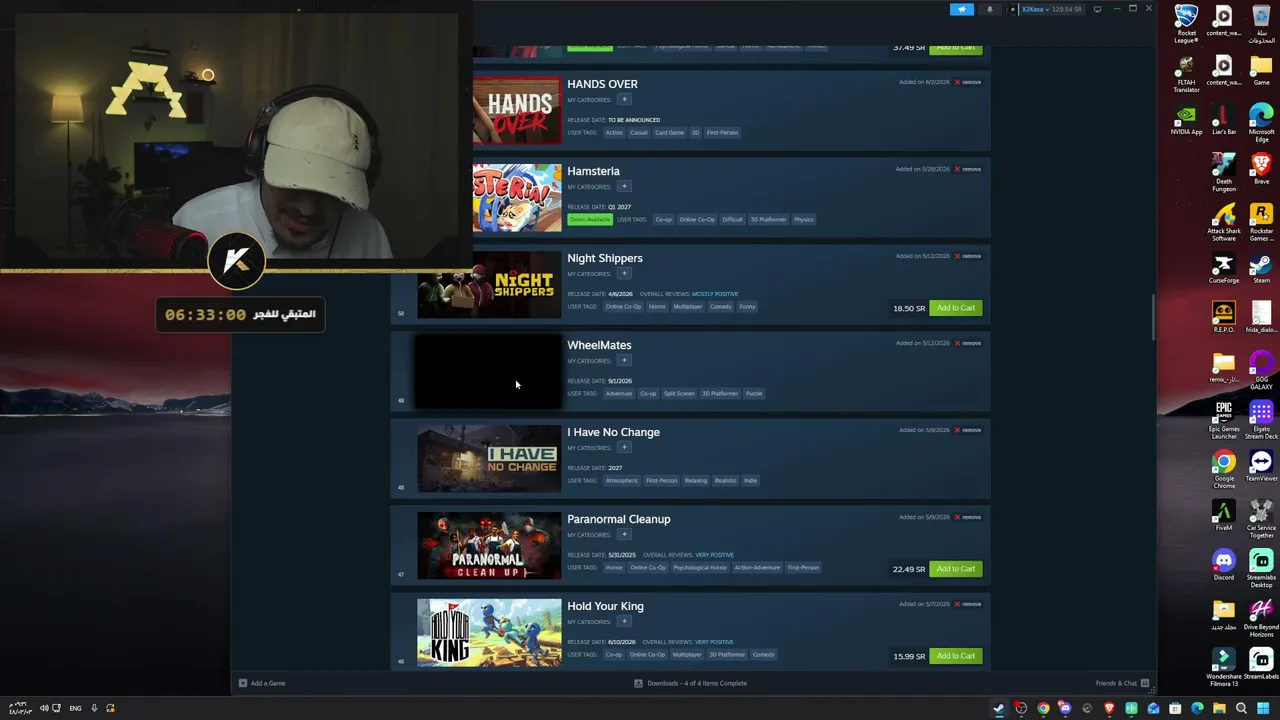This screenshot has width=1280, height=720.
Task: Launch TeamViewer desktop shortcut
Action: coord(1261,466)
